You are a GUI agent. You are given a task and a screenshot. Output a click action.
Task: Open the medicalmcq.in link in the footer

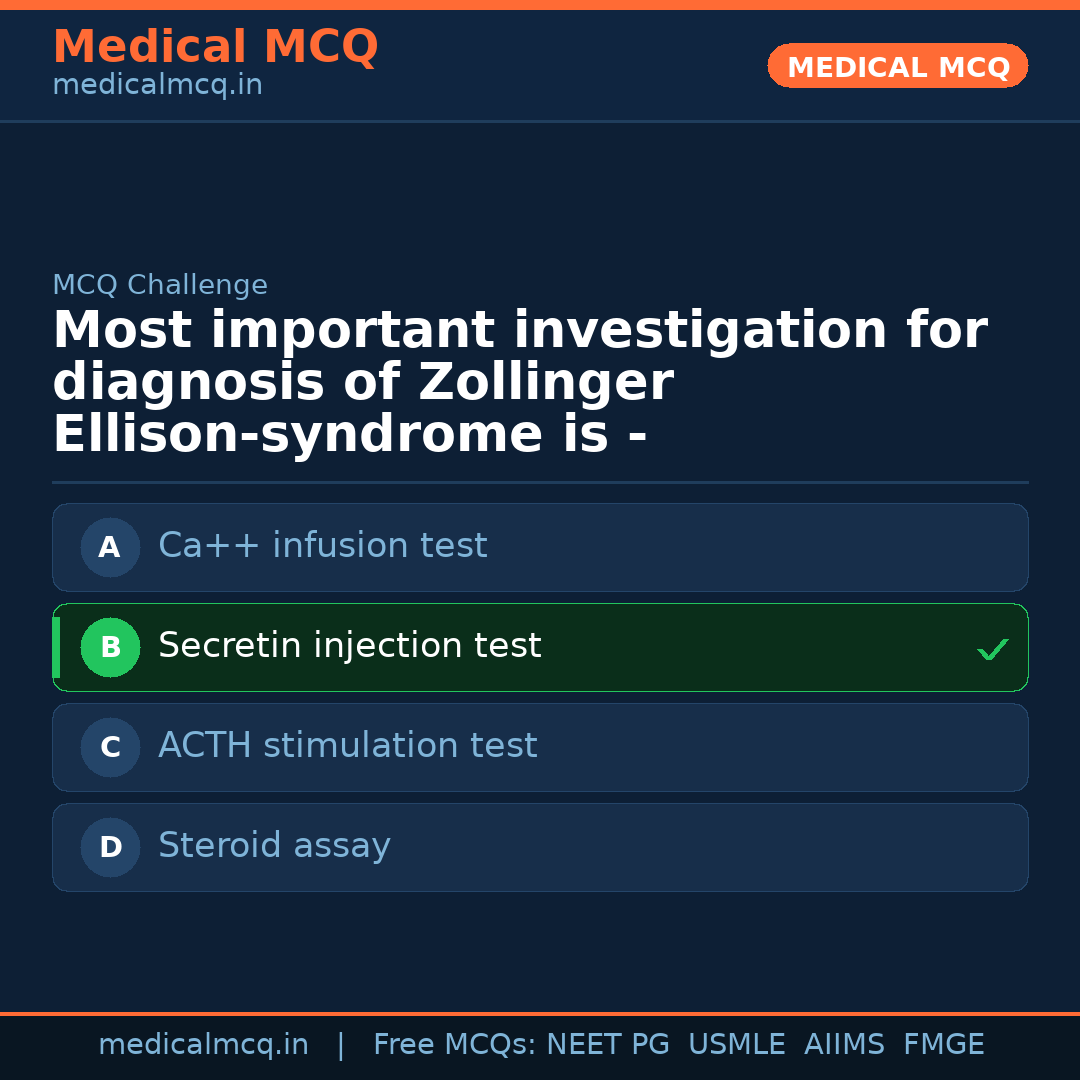click(x=203, y=1045)
